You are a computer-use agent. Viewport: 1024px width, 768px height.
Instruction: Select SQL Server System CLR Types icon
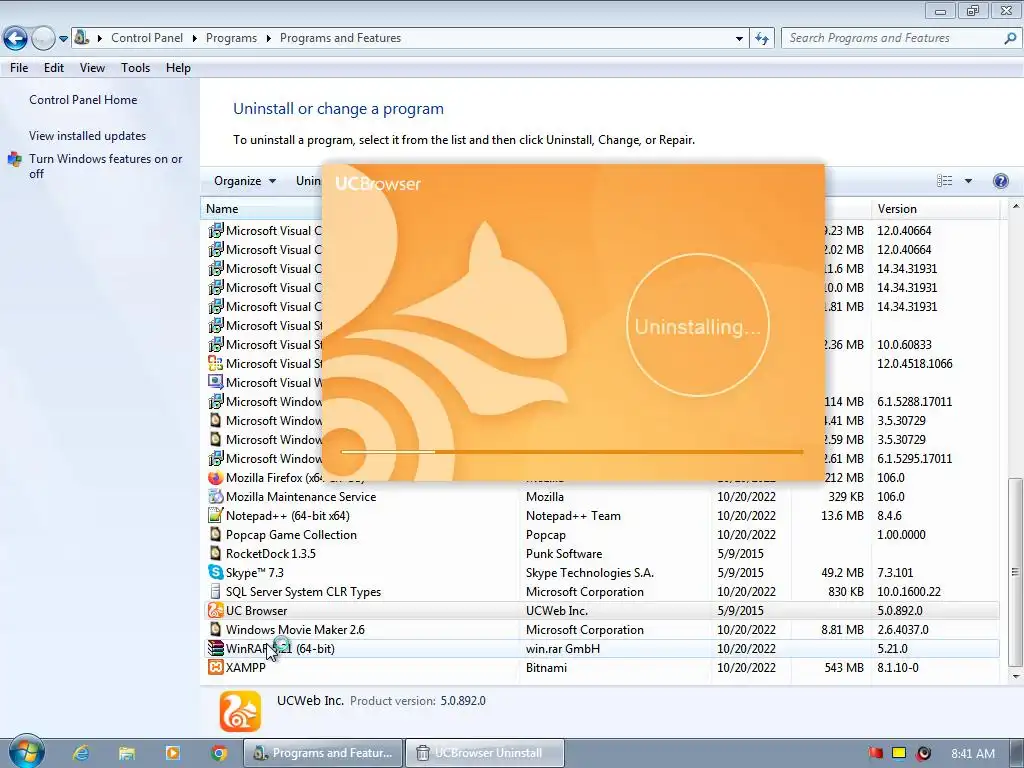click(x=215, y=592)
